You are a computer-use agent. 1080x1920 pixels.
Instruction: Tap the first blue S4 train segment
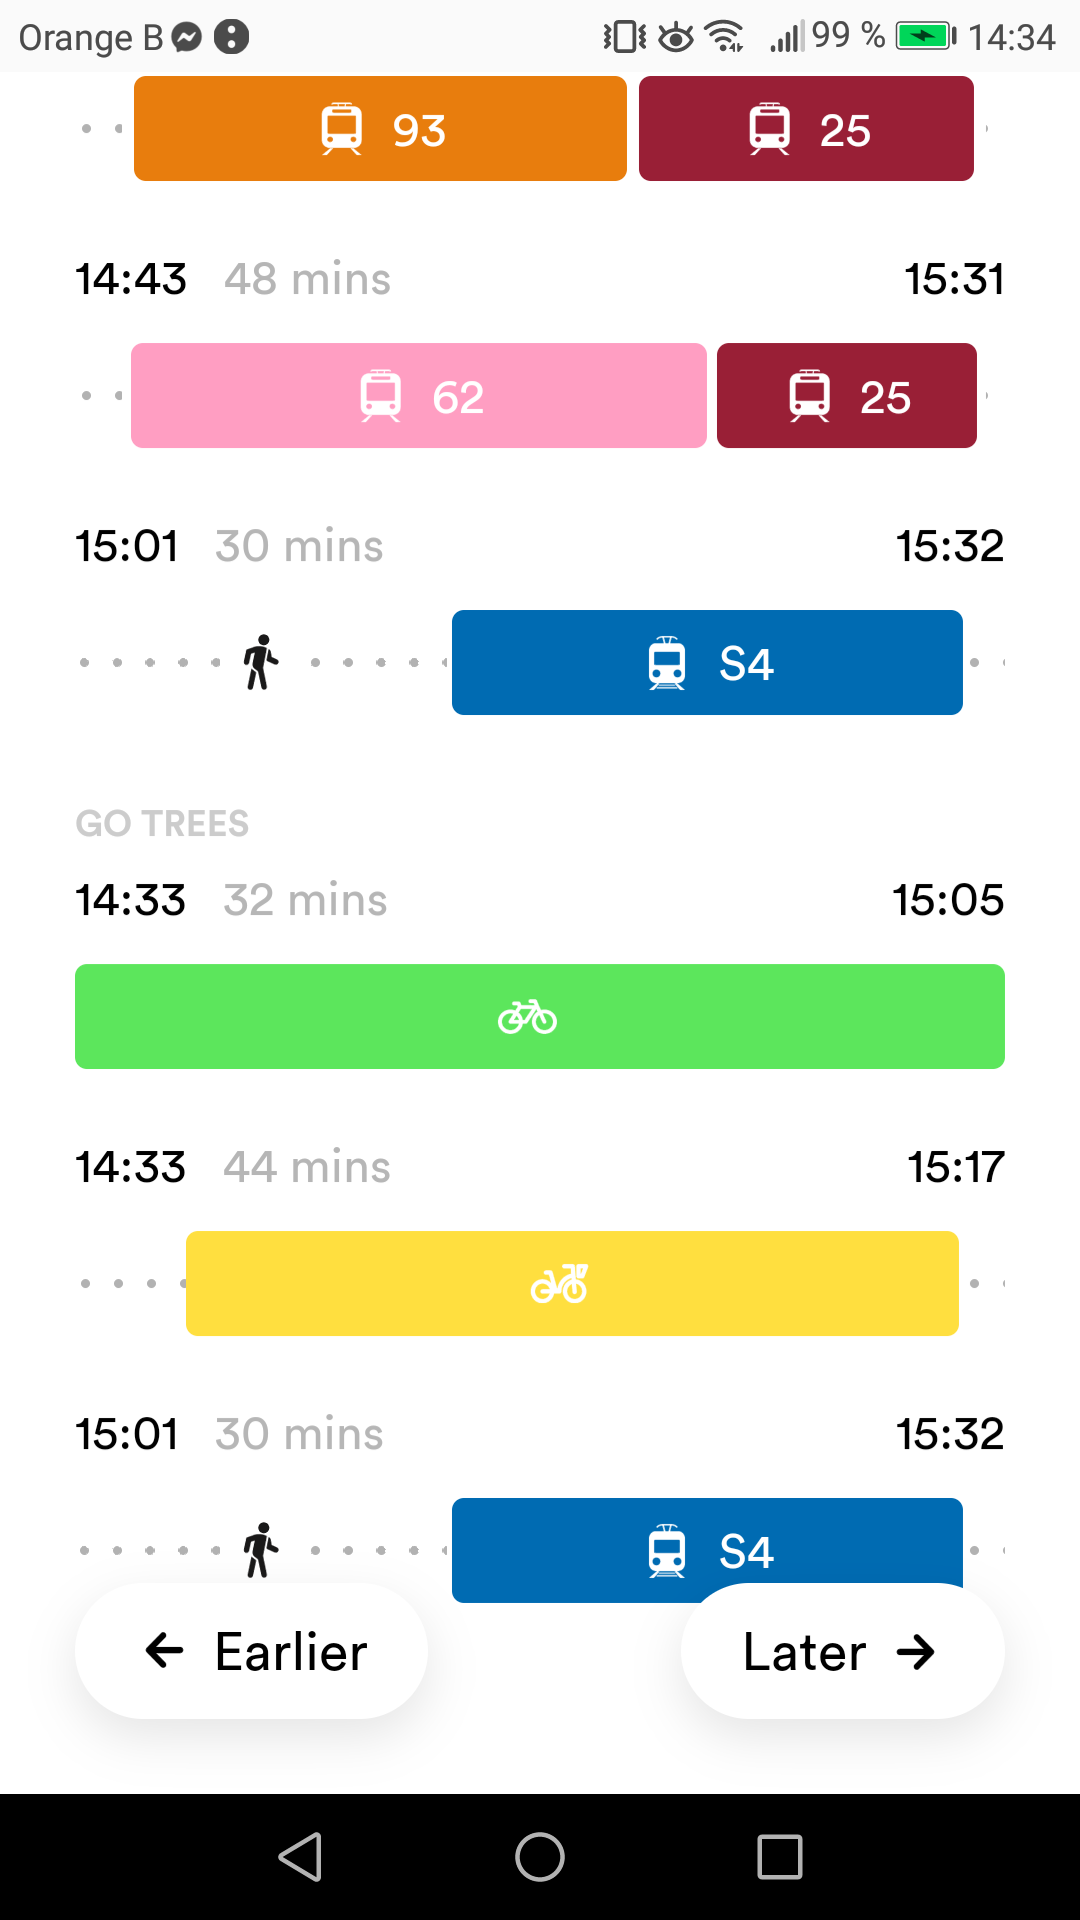coord(707,663)
